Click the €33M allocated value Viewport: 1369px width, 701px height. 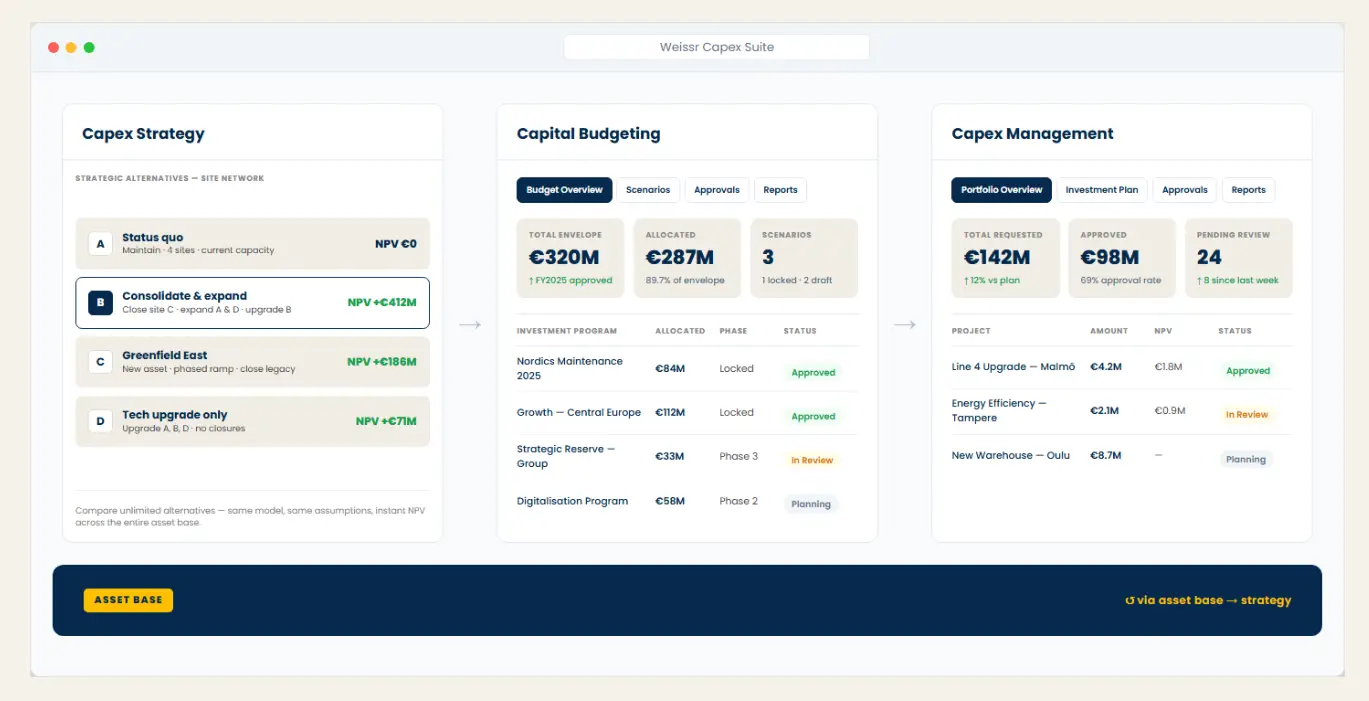(x=670, y=456)
